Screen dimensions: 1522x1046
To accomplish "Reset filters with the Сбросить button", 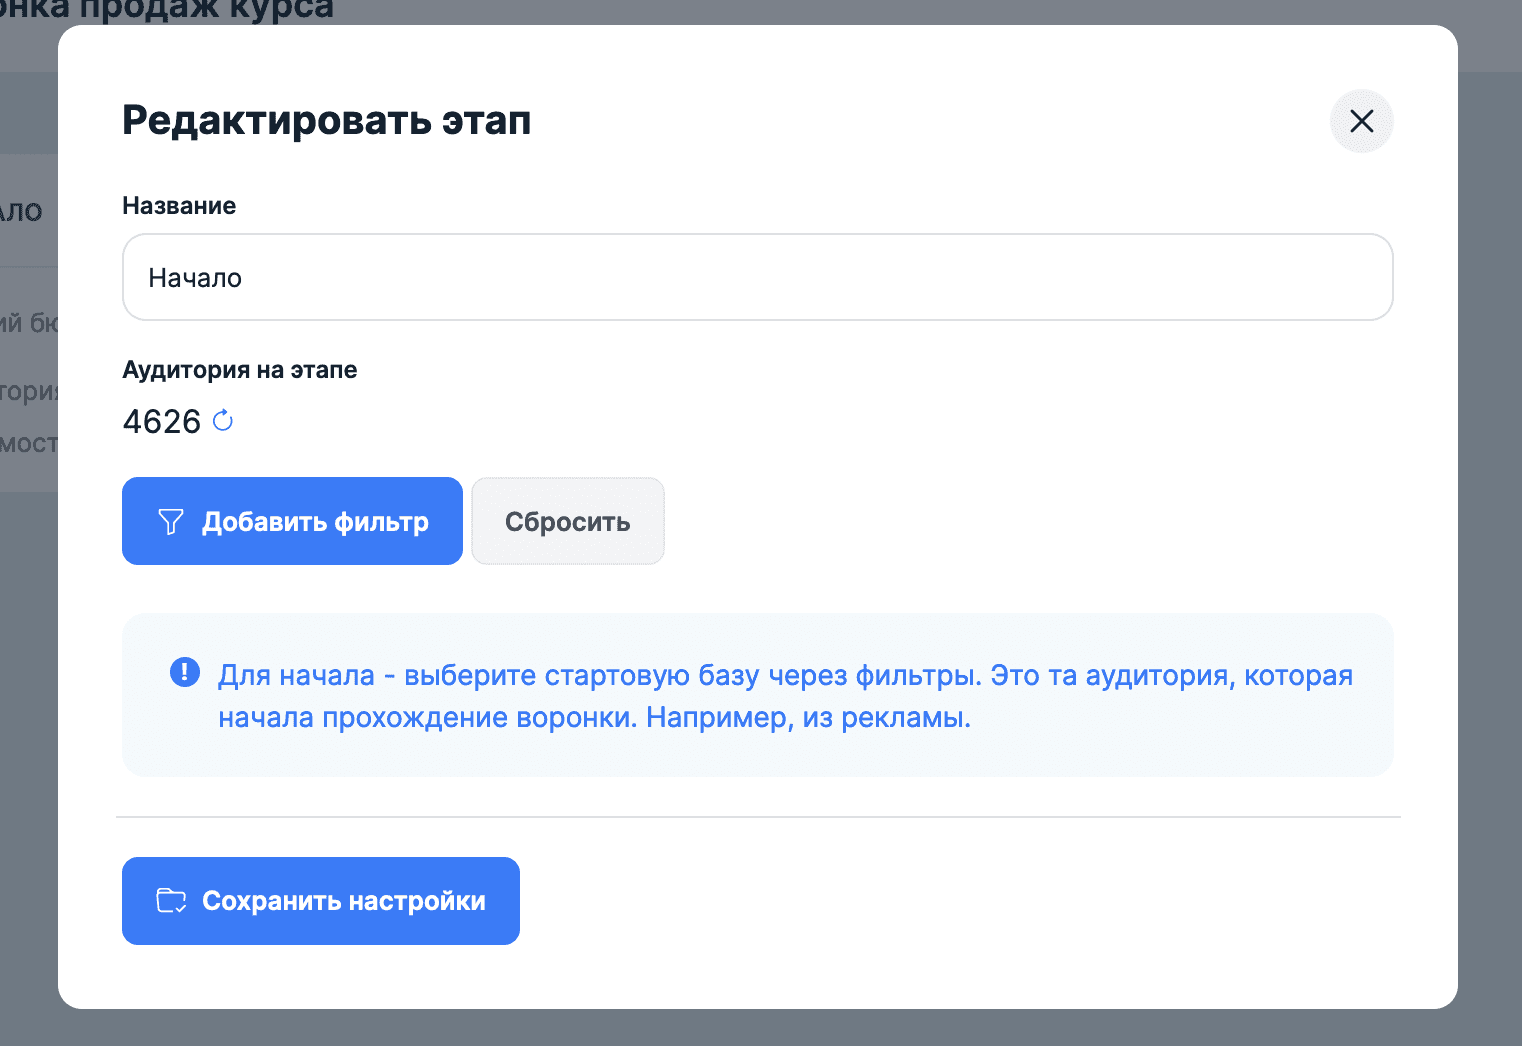I will coord(567,521).
